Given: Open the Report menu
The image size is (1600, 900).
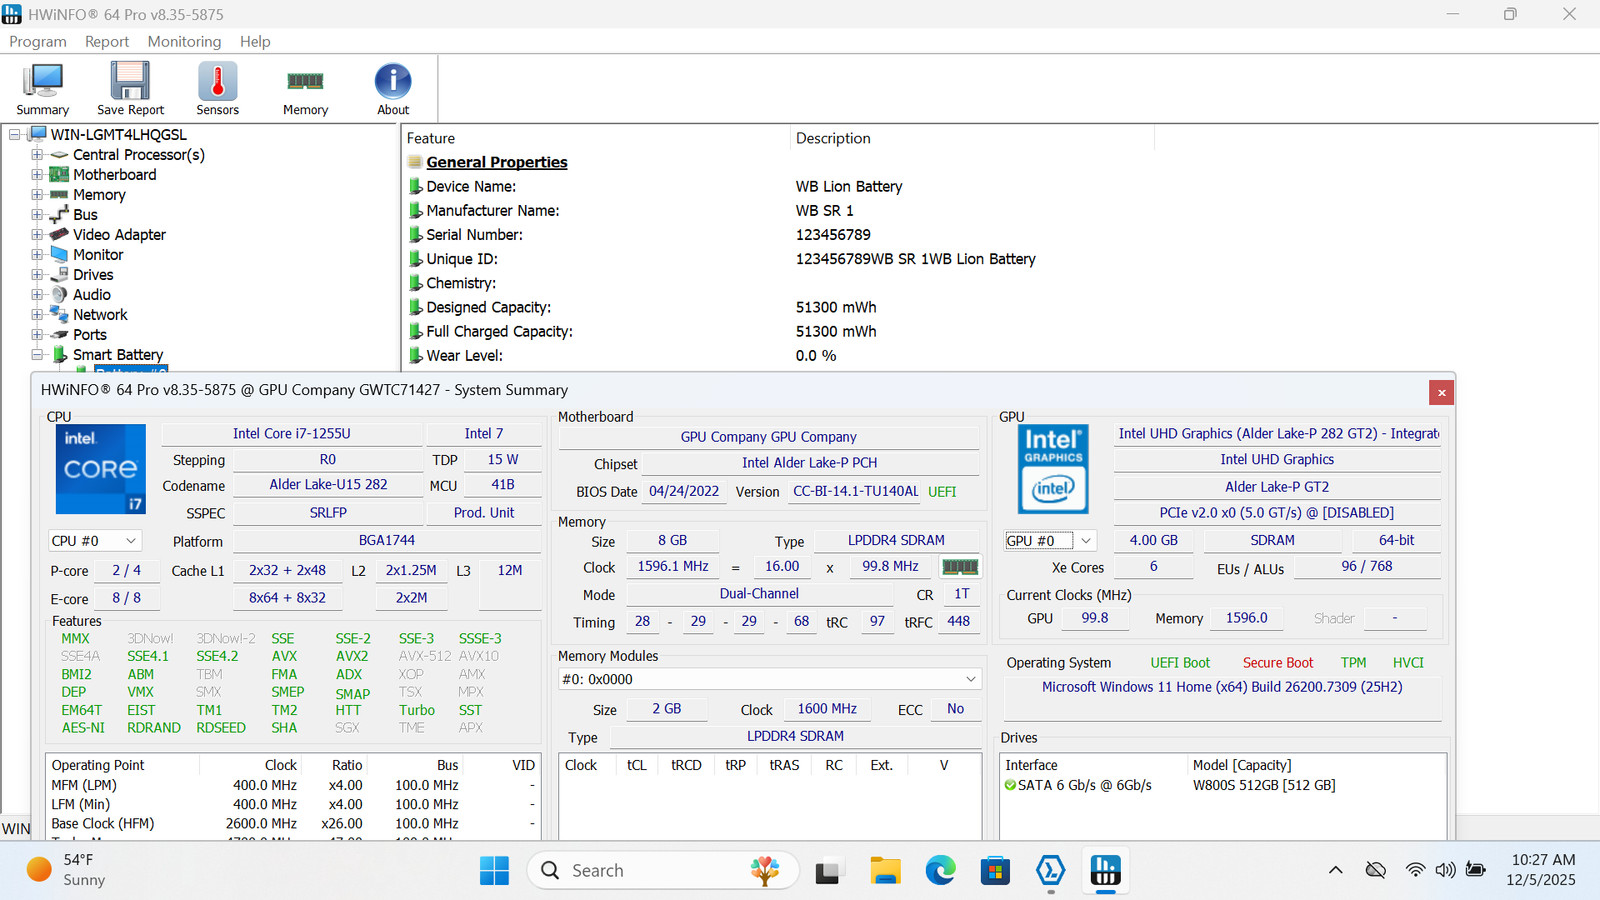Looking at the screenshot, I should pos(107,41).
